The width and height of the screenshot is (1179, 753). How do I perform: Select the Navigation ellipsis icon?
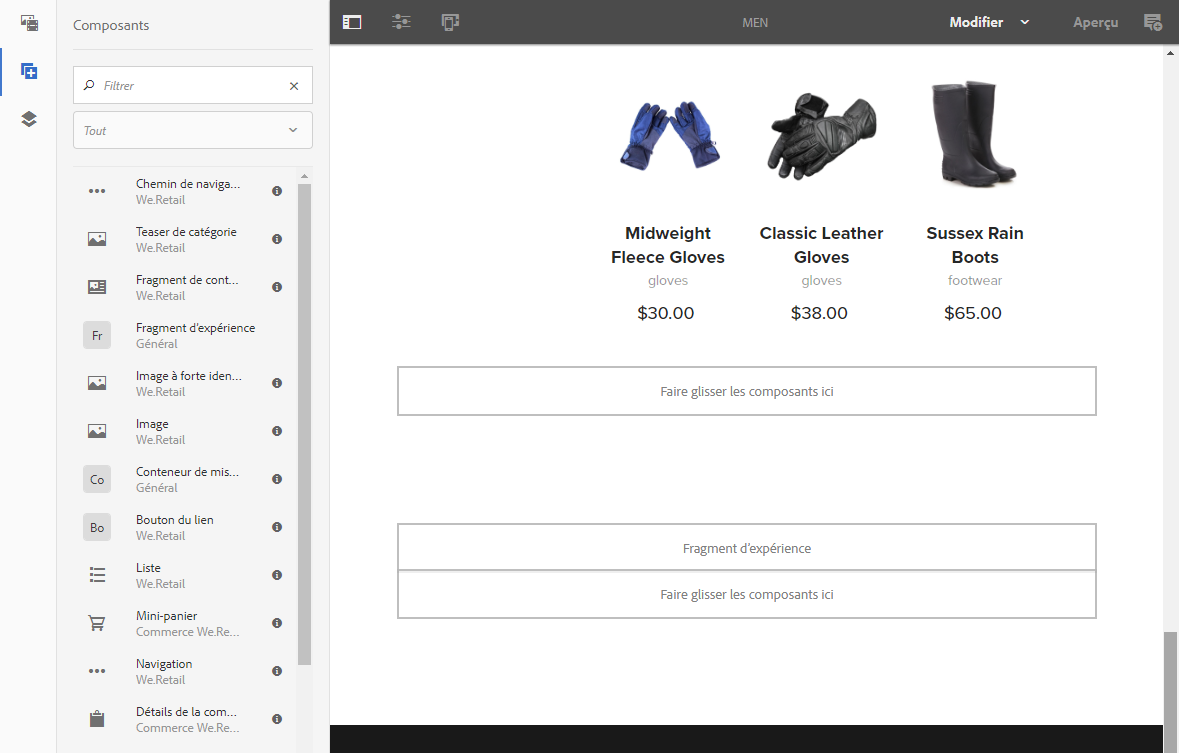point(97,671)
